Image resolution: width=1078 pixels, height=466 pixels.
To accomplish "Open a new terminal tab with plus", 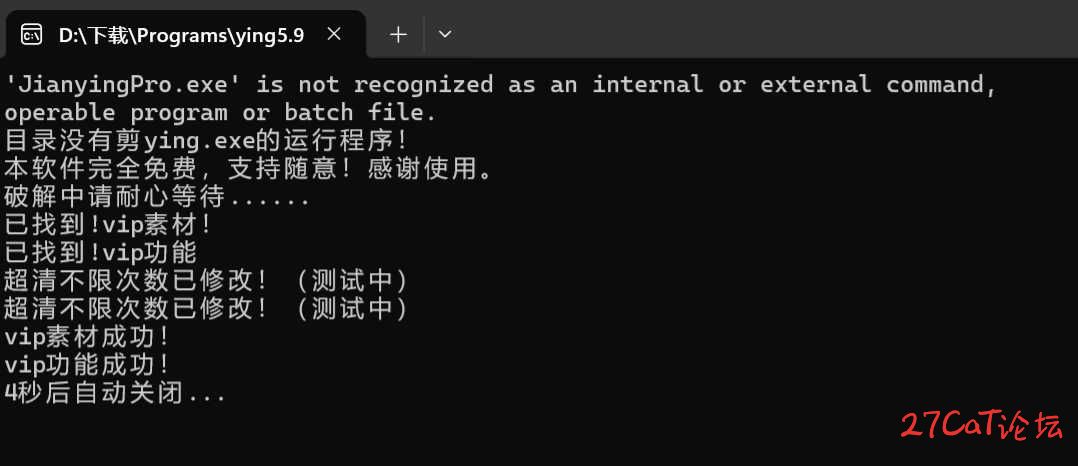I will 398,34.
